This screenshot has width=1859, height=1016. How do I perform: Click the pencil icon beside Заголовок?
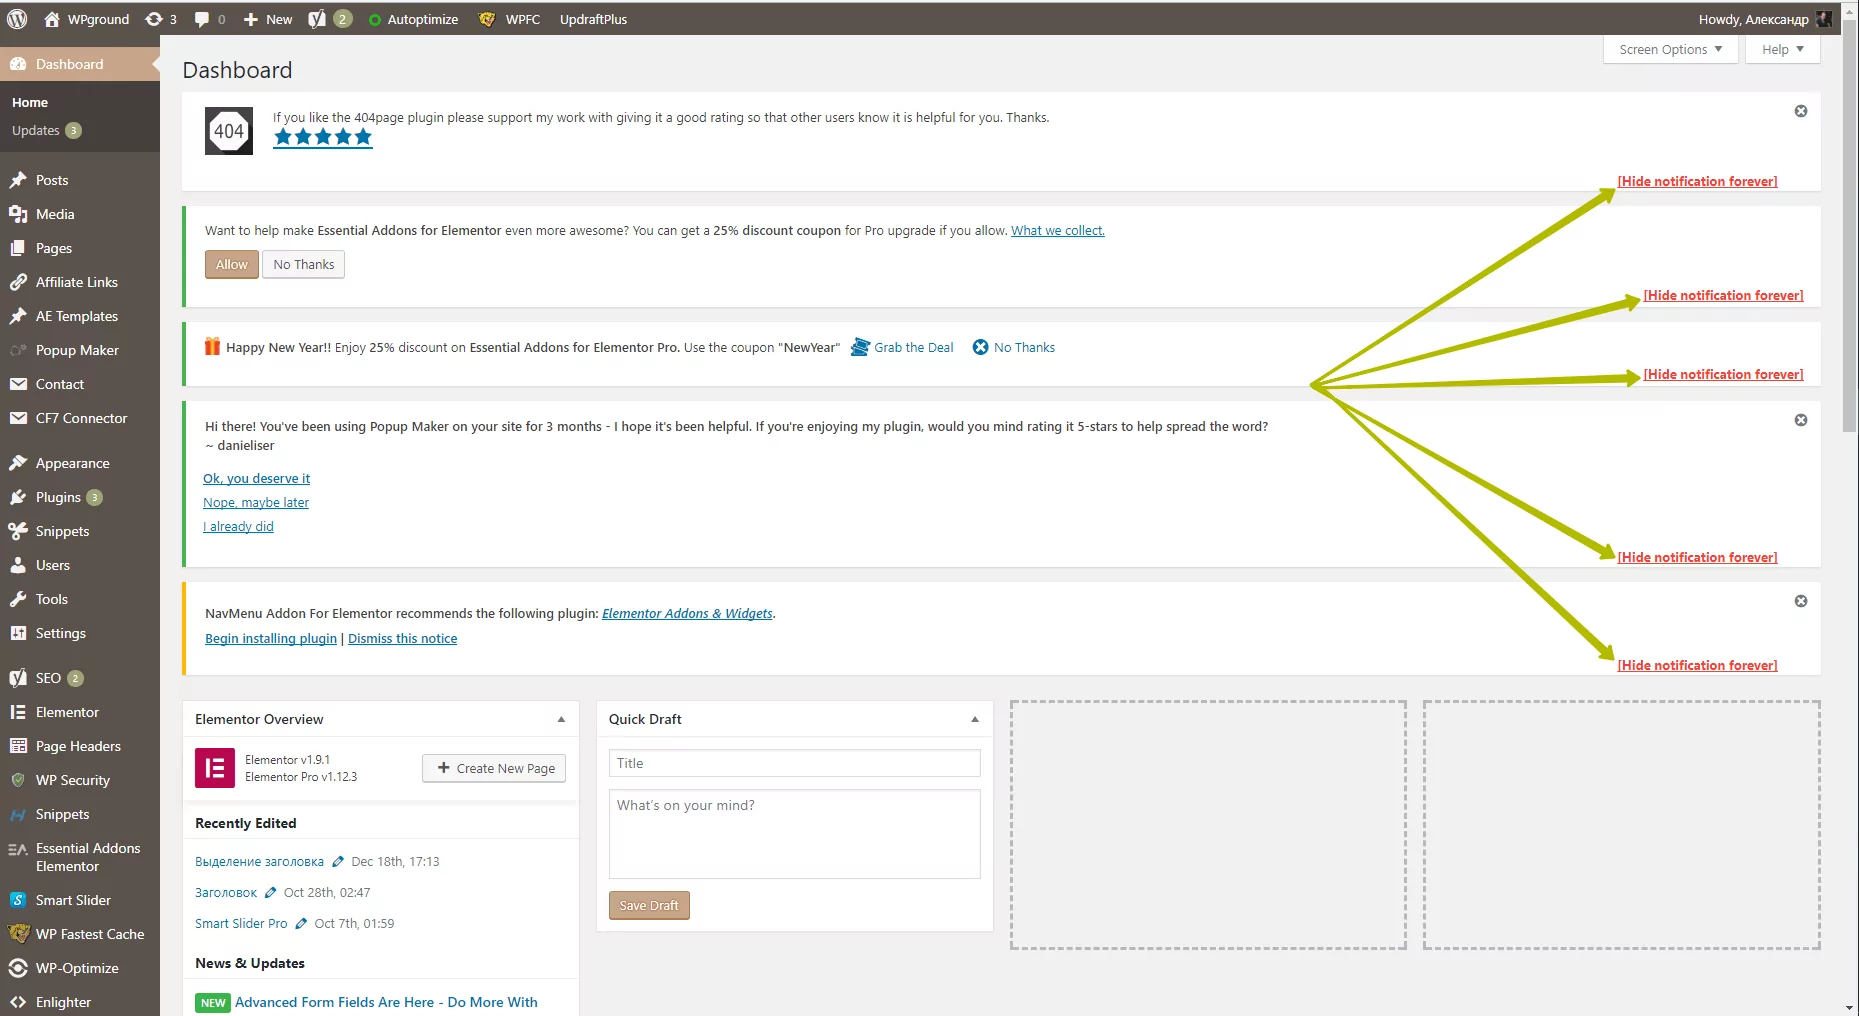[270, 893]
